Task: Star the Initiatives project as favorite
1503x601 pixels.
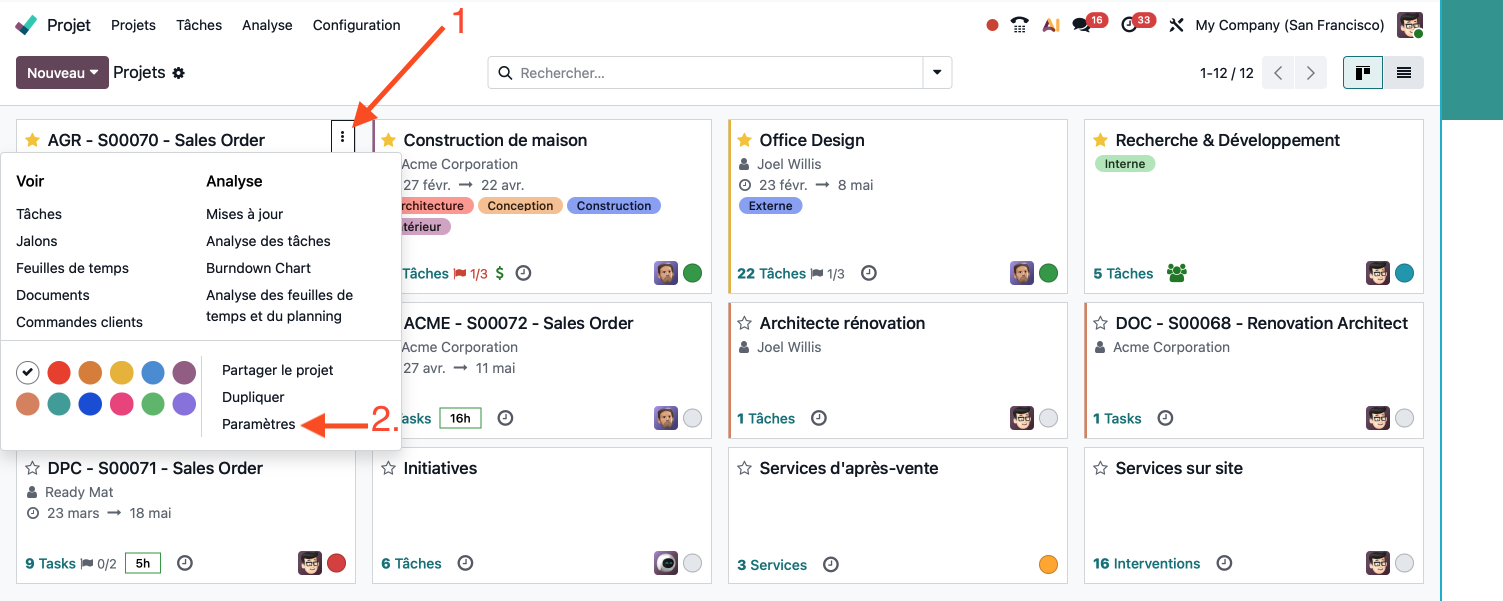Action: pos(388,468)
